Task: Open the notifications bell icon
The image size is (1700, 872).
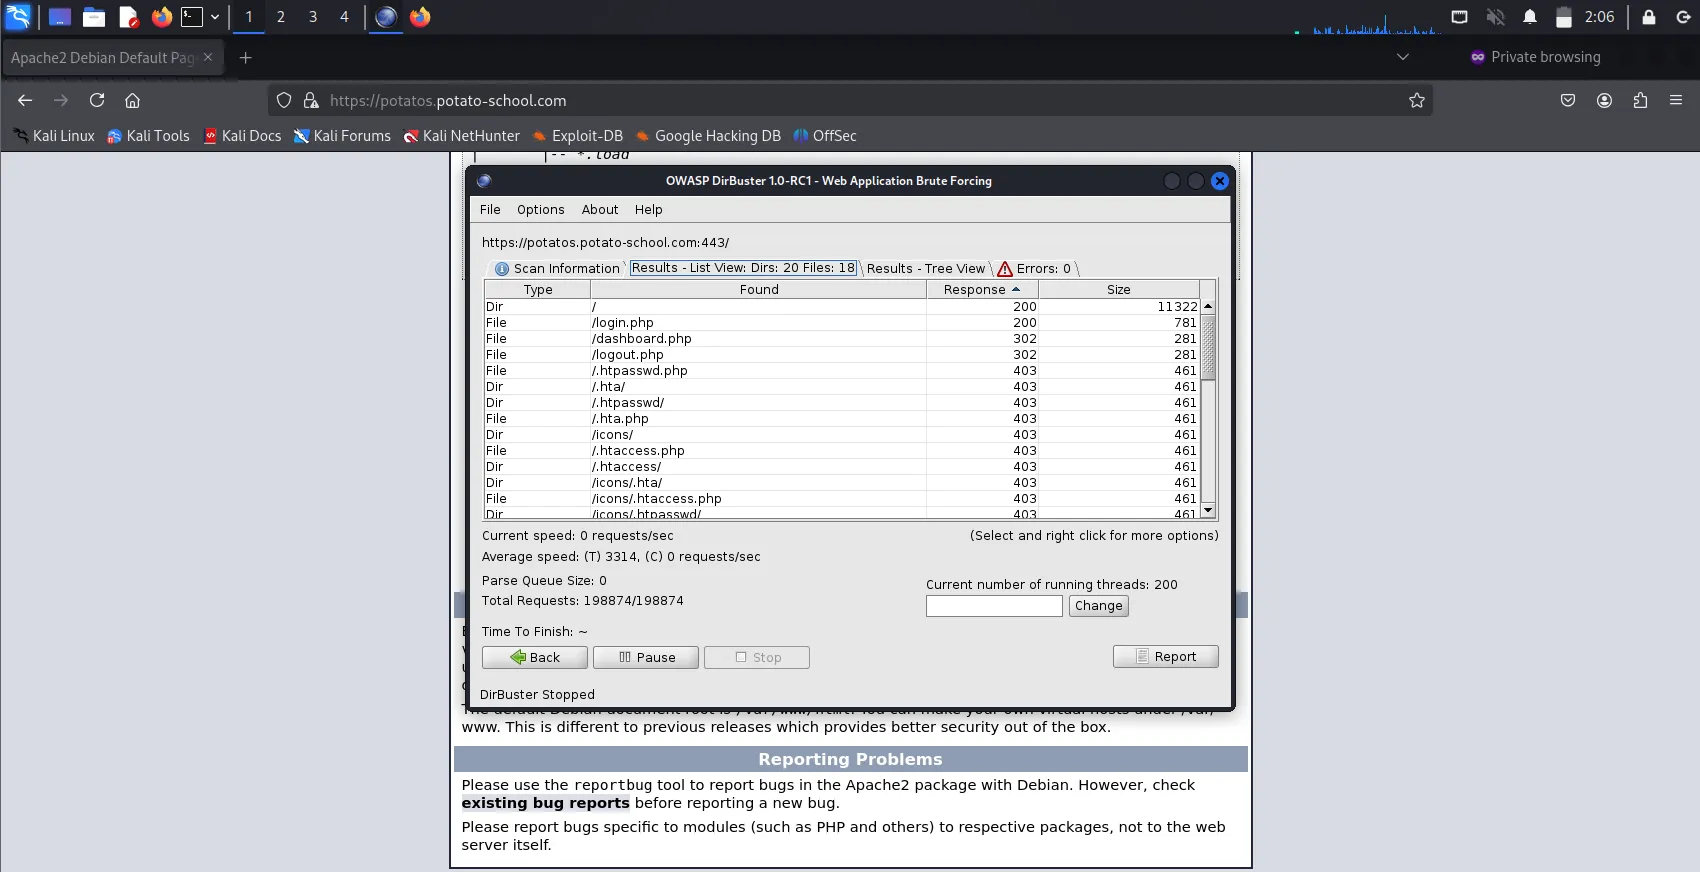Action: coord(1530,17)
